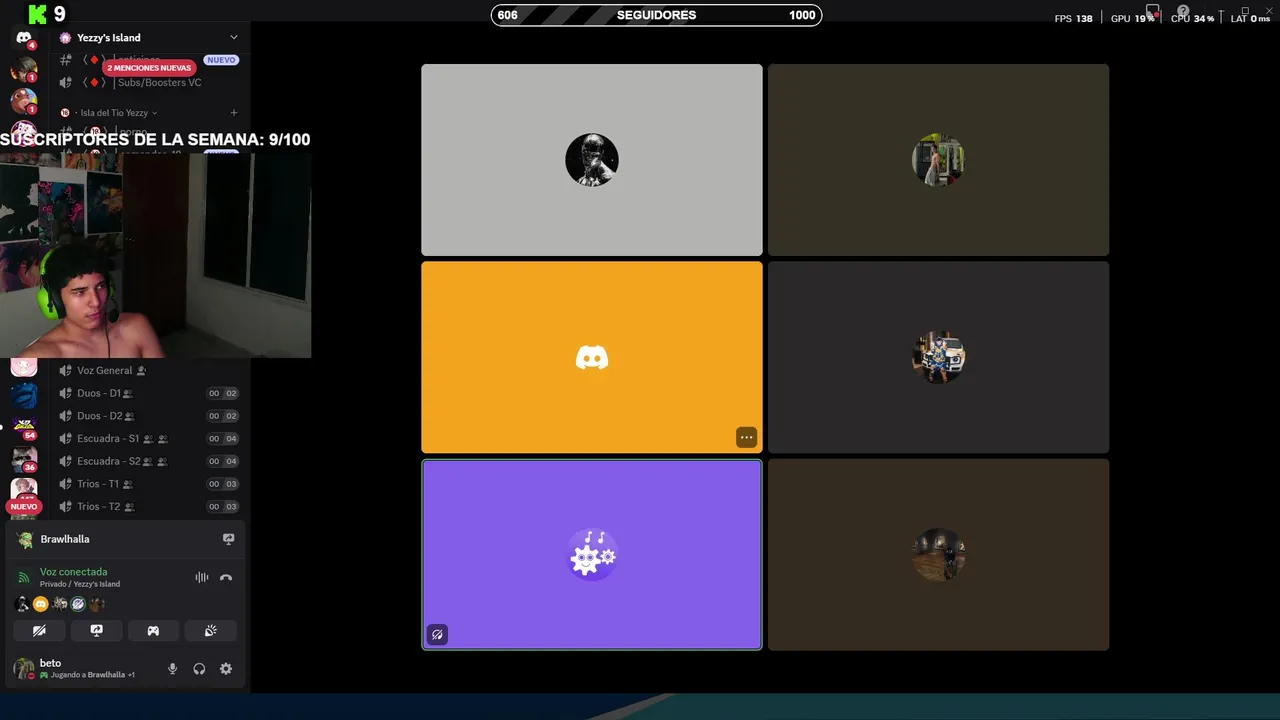Click the speaker icon beside Duos - D1
Viewport: 1280px width, 720px height.
[65, 393]
